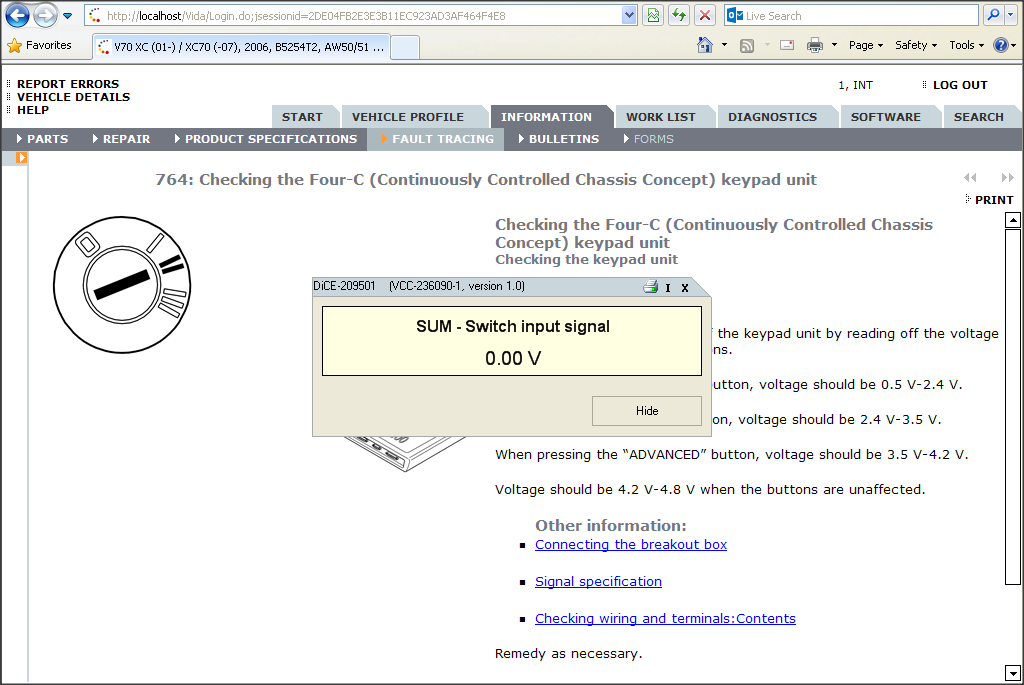The width and height of the screenshot is (1024, 685).
Task: Click the scroll down arrow of content pane
Action: pyautogui.click(x=1012, y=673)
